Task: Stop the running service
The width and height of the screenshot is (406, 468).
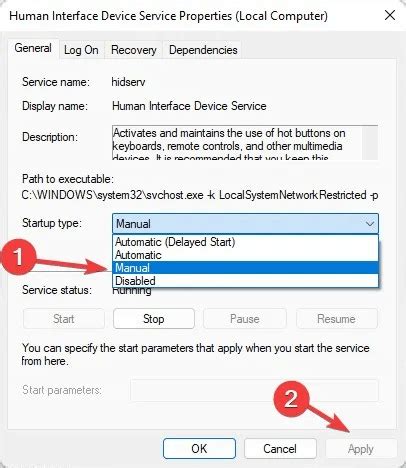Action: point(154,319)
